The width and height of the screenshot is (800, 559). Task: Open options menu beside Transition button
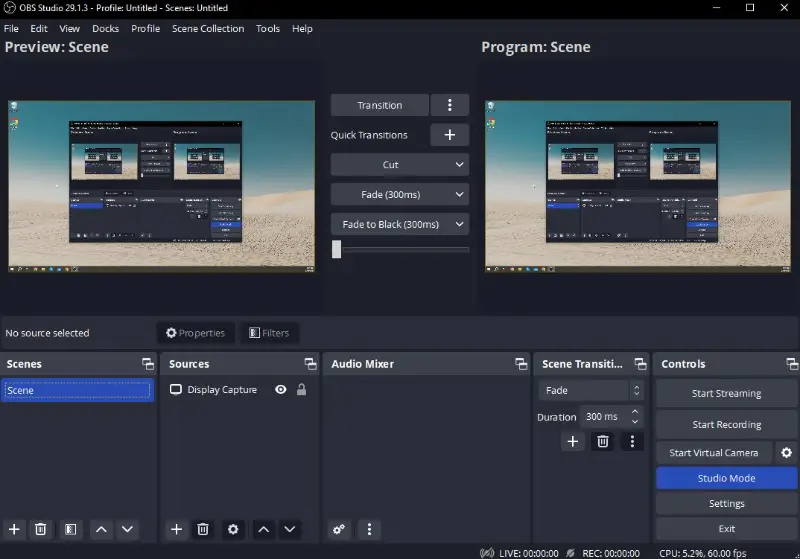[449, 105]
